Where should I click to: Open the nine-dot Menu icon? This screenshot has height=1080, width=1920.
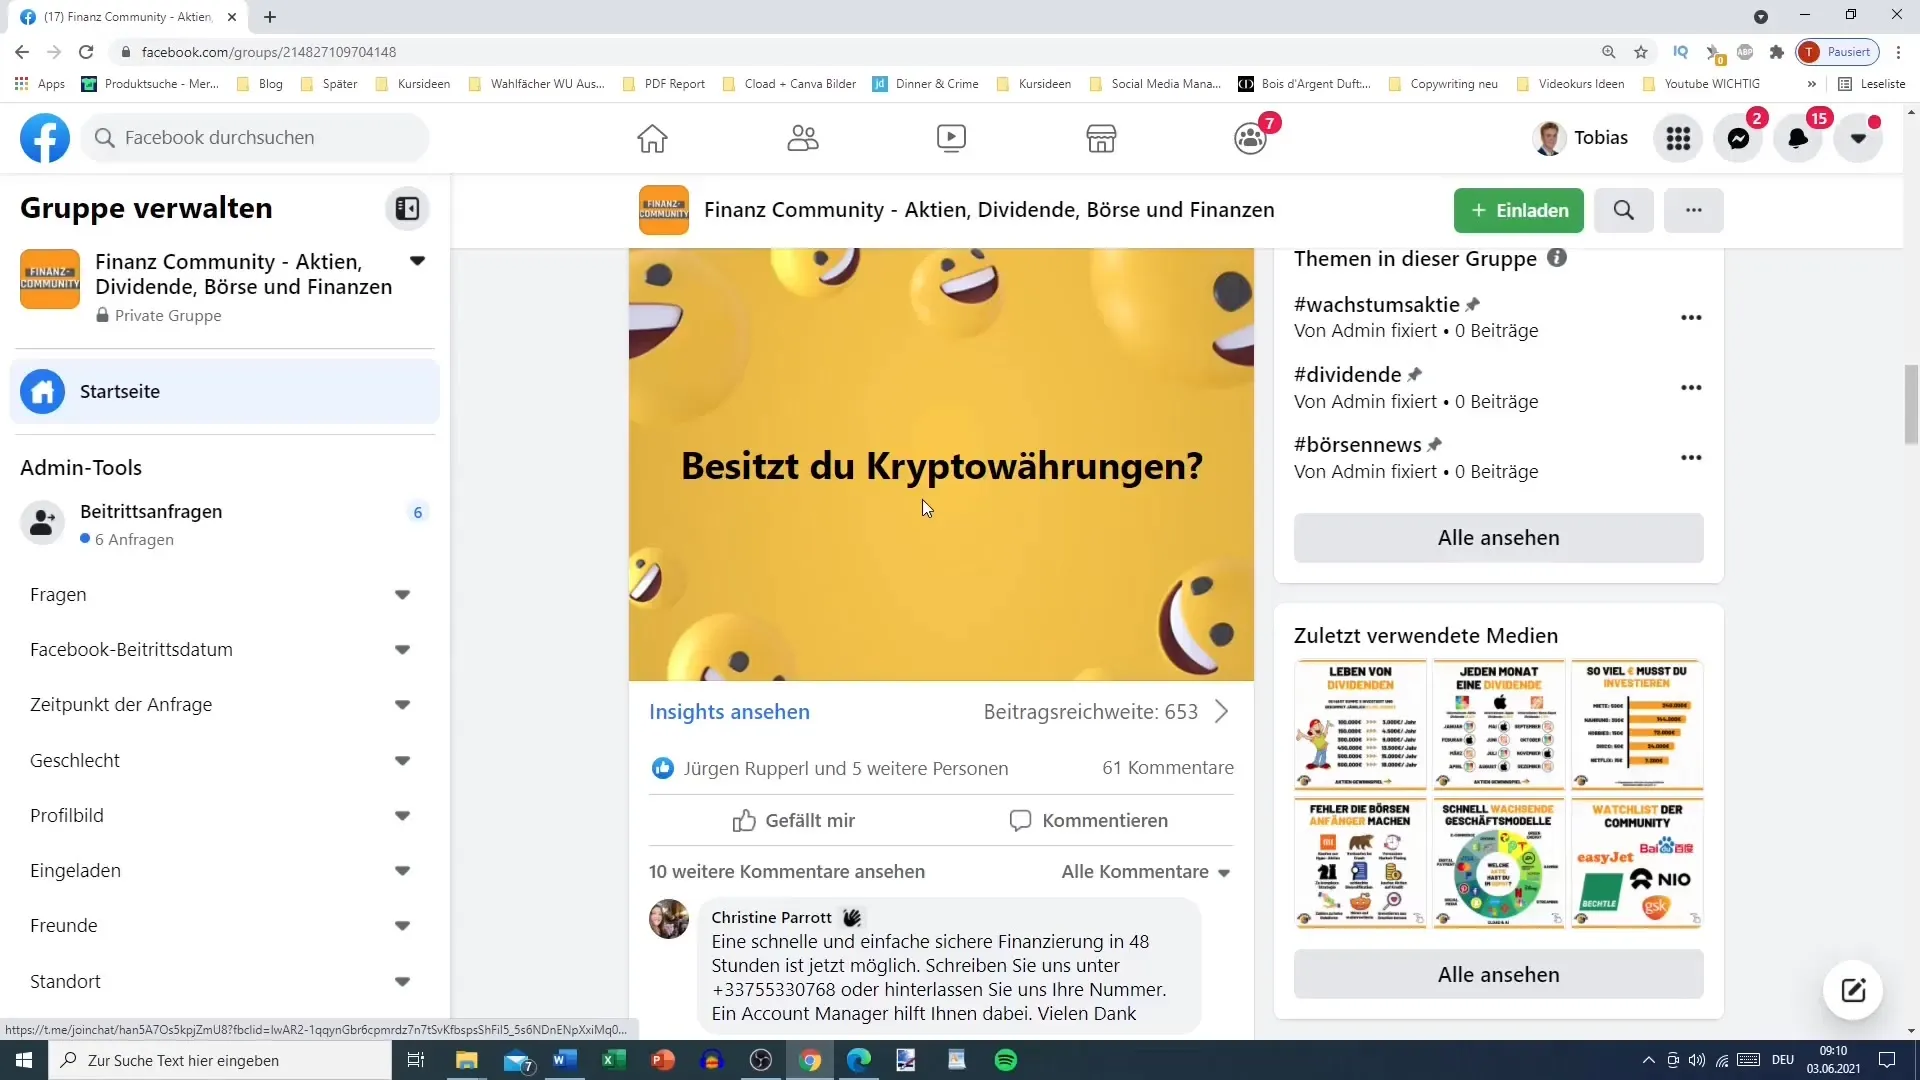[x=1678, y=138]
